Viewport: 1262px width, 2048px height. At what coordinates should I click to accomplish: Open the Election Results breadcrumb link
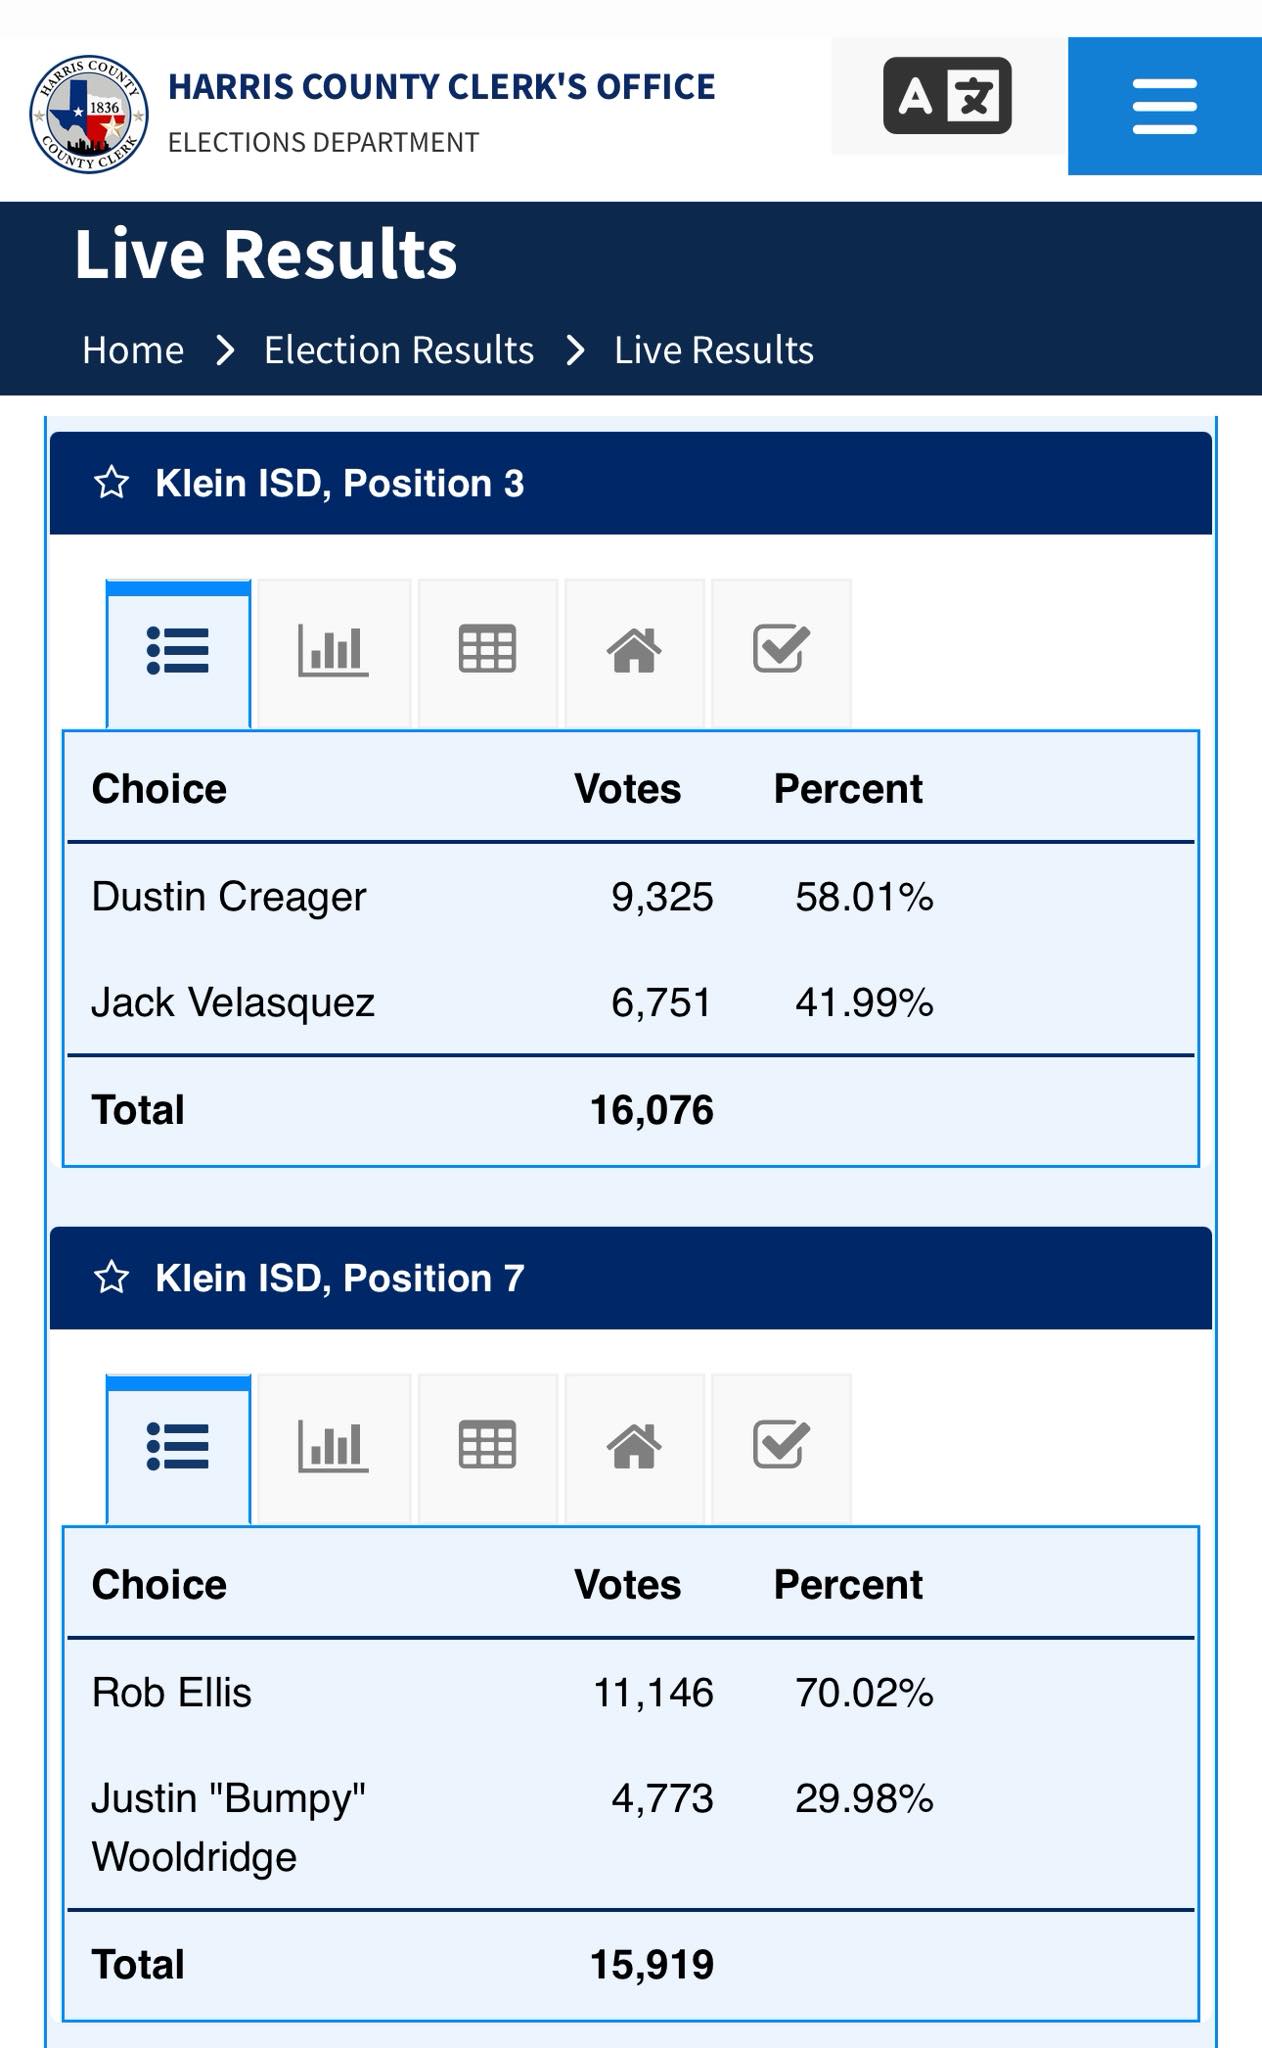tap(399, 350)
